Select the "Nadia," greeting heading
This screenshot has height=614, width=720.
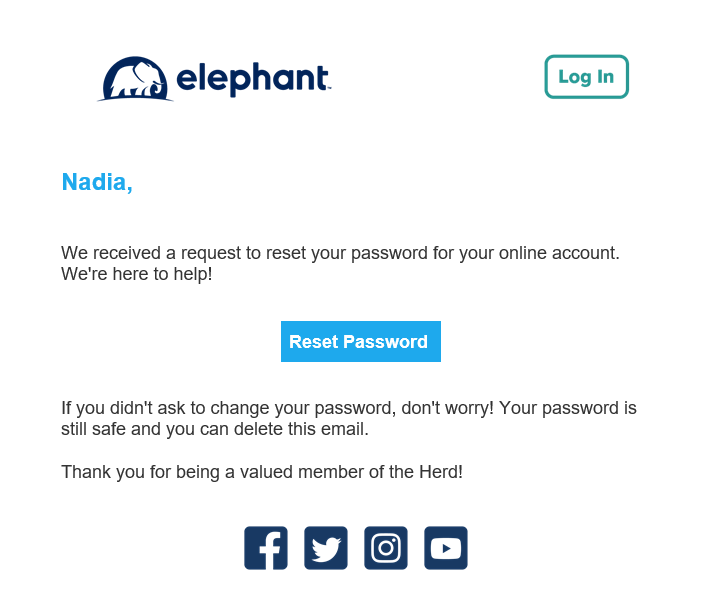click(97, 182)
